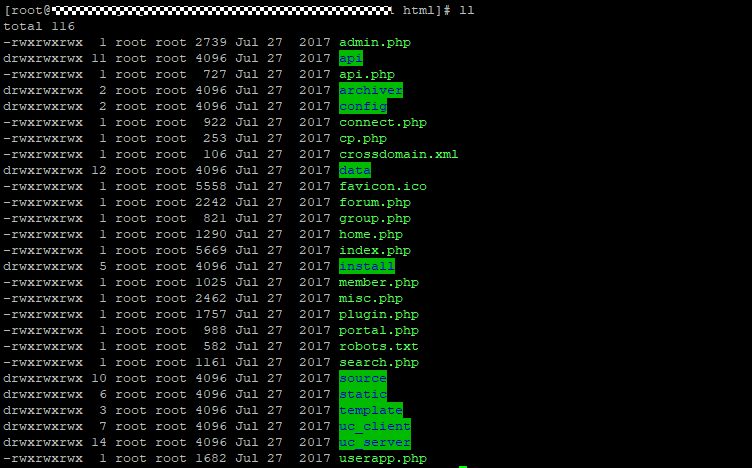752x468 pixels.
Task: Select the archiver directory entry
Action: click(x=371, y=90)
